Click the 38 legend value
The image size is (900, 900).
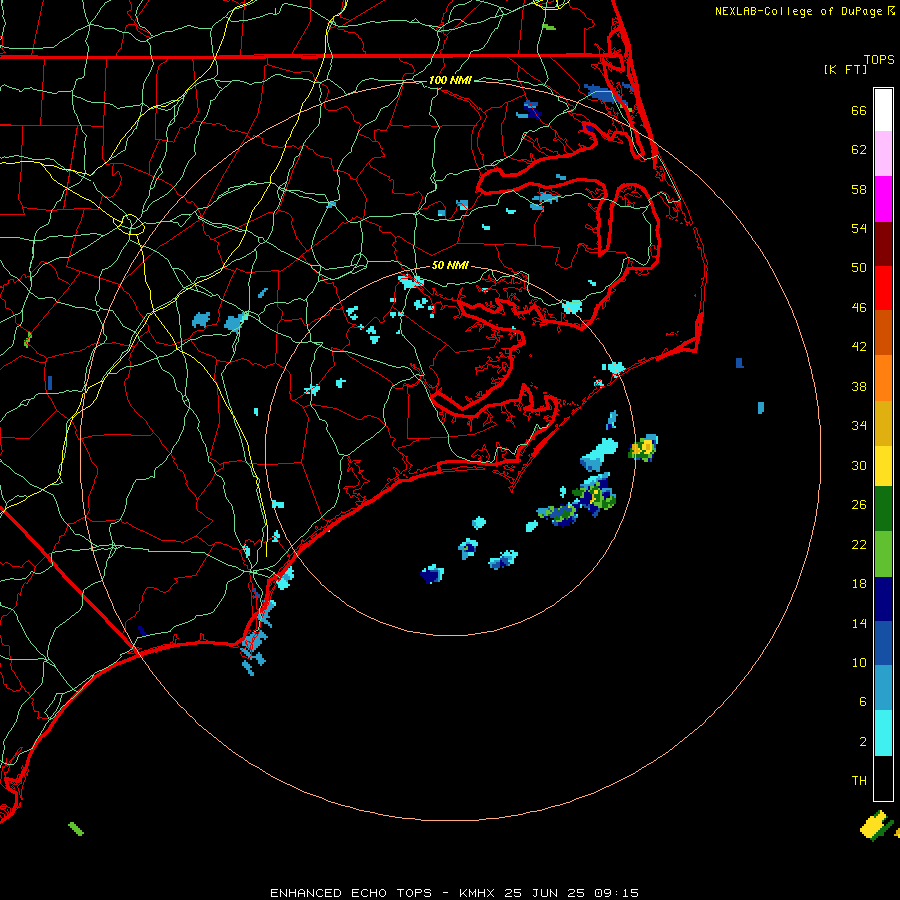point(859,386)
